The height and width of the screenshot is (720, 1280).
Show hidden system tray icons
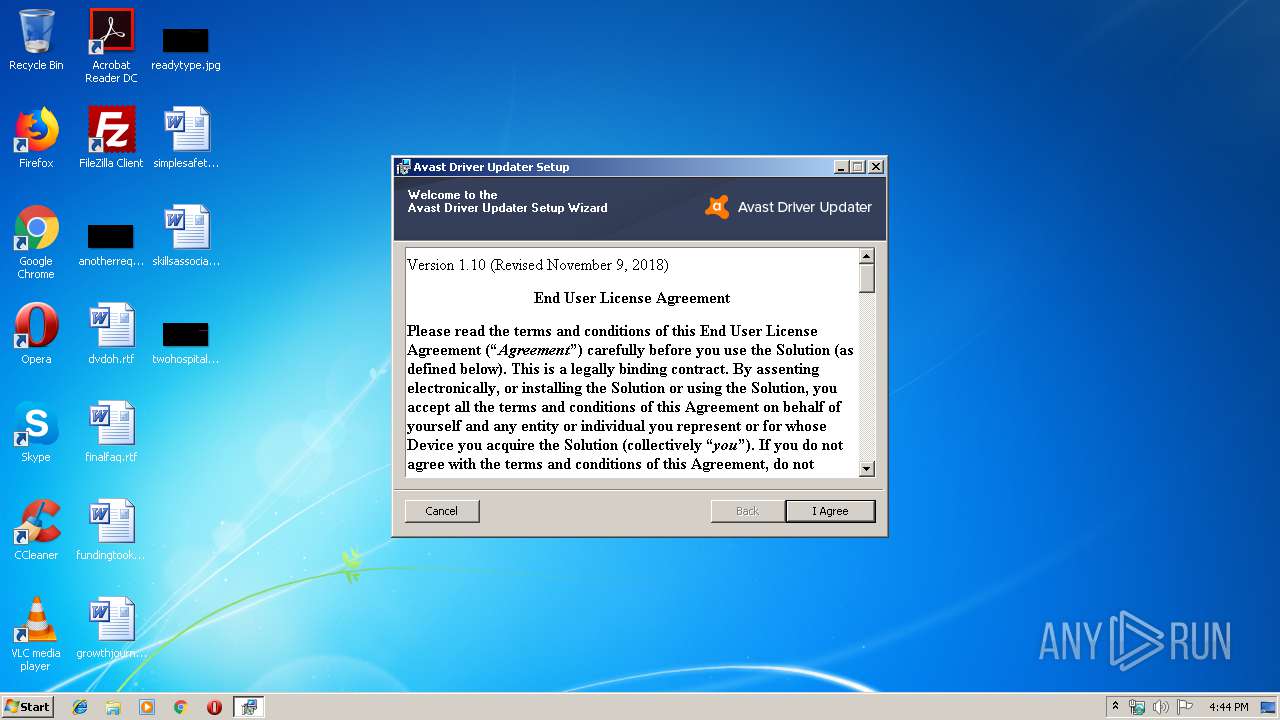pyautogui.click(x=1115, y=706)
